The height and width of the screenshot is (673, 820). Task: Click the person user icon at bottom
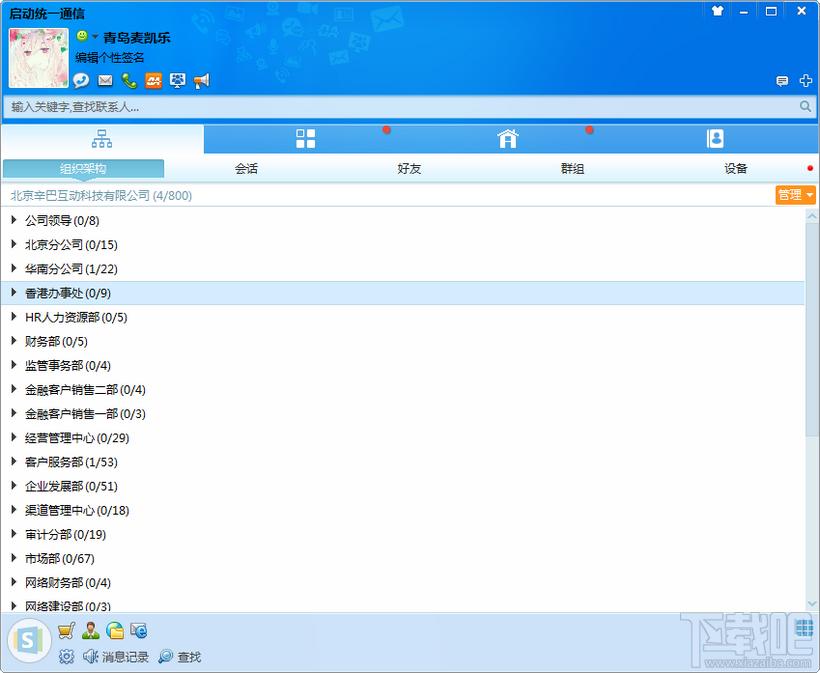point(91,631)
